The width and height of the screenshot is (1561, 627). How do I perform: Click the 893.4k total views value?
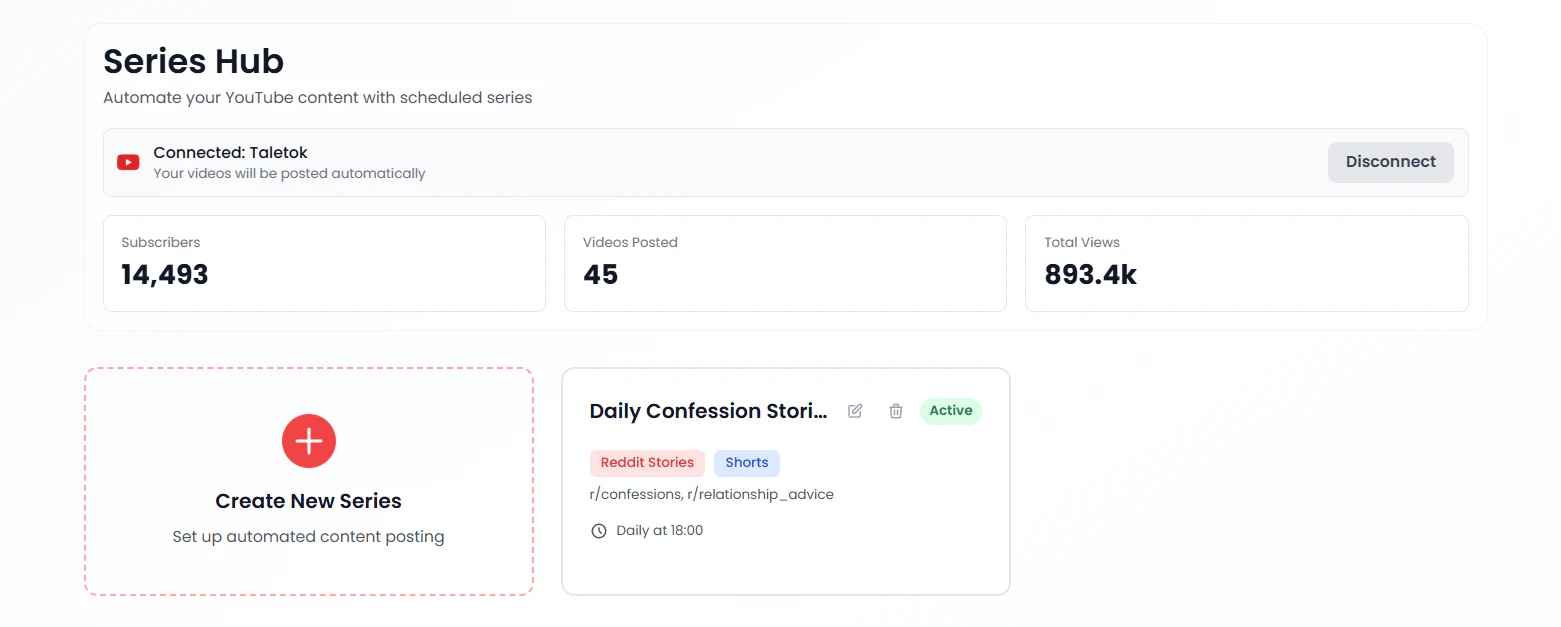coord(1090,275)
